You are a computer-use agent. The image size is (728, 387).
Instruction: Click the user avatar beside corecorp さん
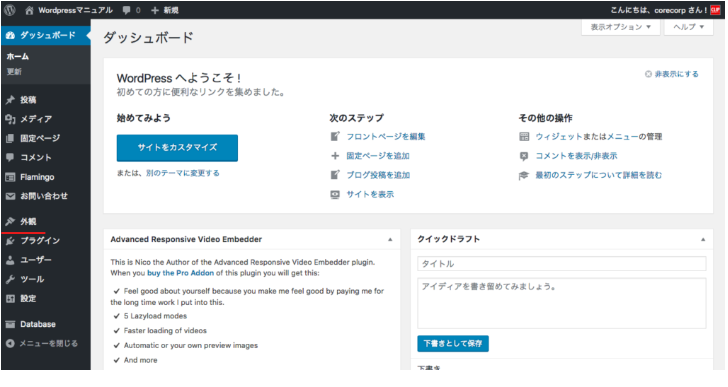(x=715, y=10)
